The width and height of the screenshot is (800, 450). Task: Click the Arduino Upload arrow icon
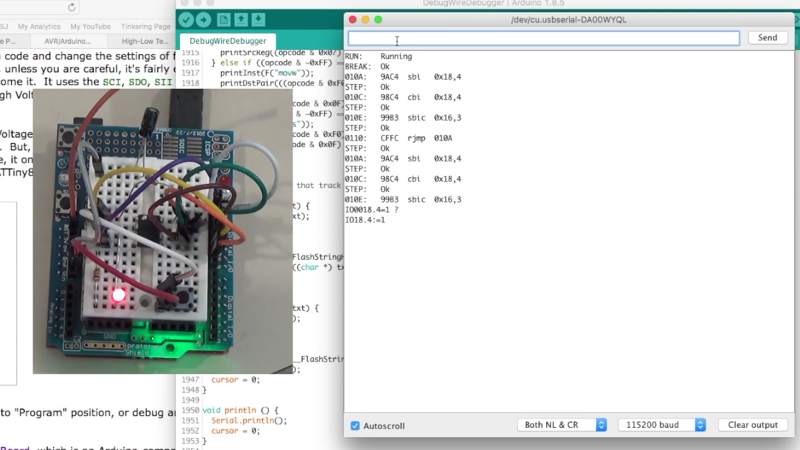click(x=204, y=20)
